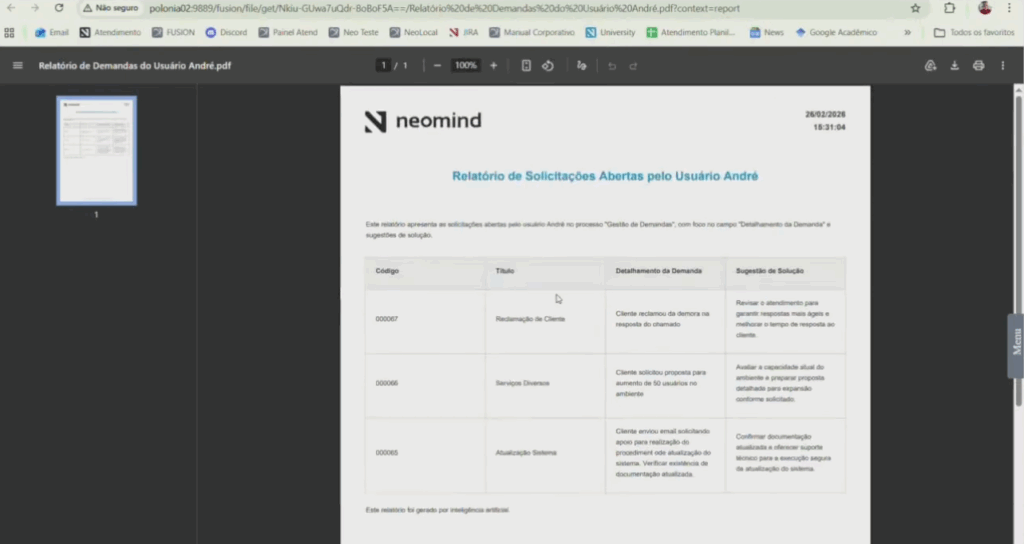Open the side Menu tab

[x=1016, y=345]
